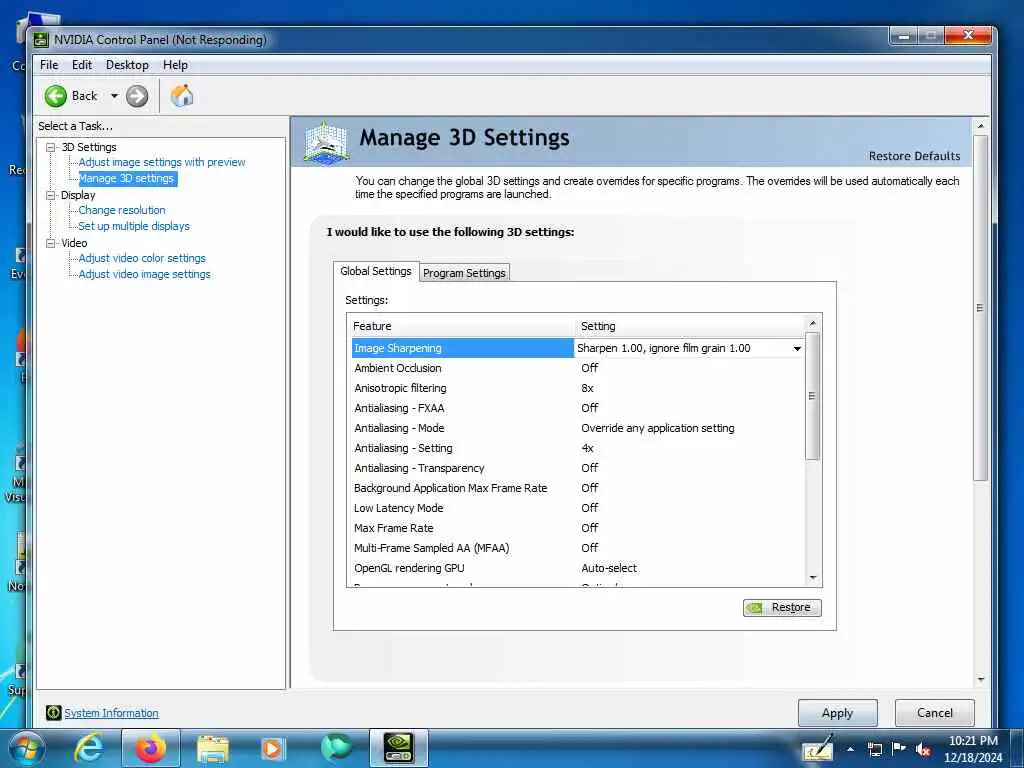Collapse the 3D Settings tree node
Viewport: 1024px width, 768px height.
point(50,148)
